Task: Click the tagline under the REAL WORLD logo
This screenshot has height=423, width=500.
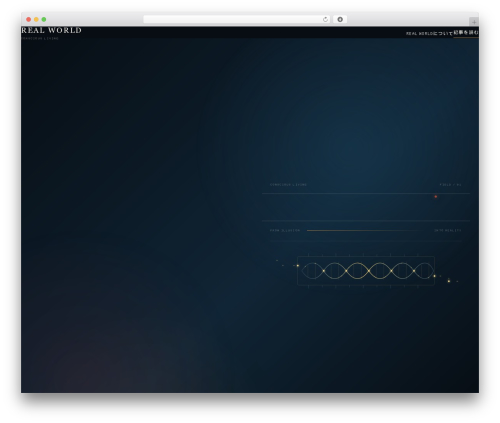Action: (40, 38)
